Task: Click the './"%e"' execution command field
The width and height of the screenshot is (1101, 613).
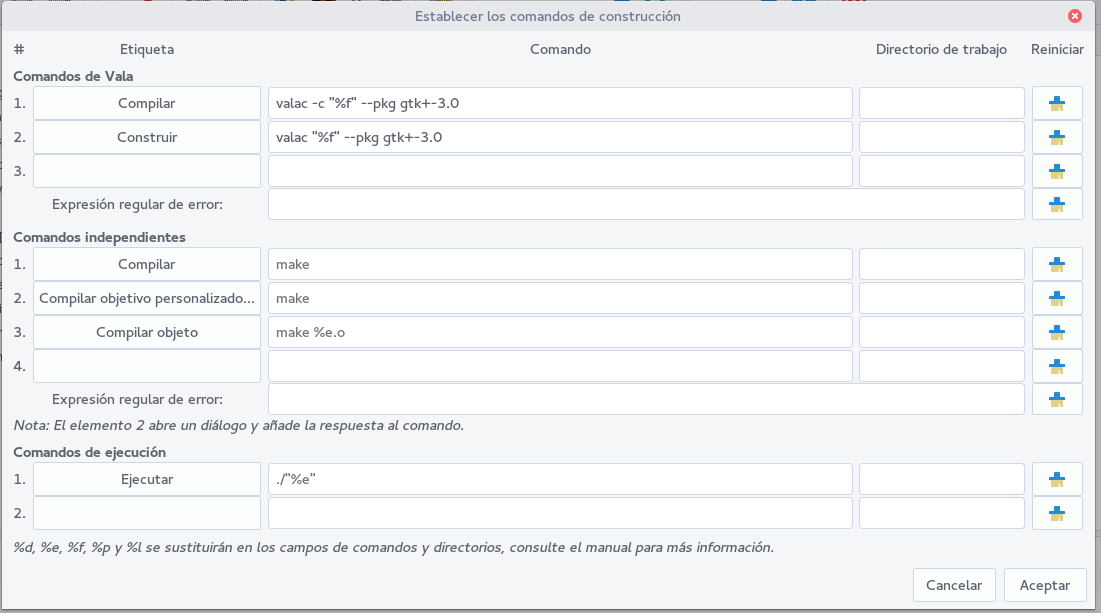Action: click(x=560, y=479)
